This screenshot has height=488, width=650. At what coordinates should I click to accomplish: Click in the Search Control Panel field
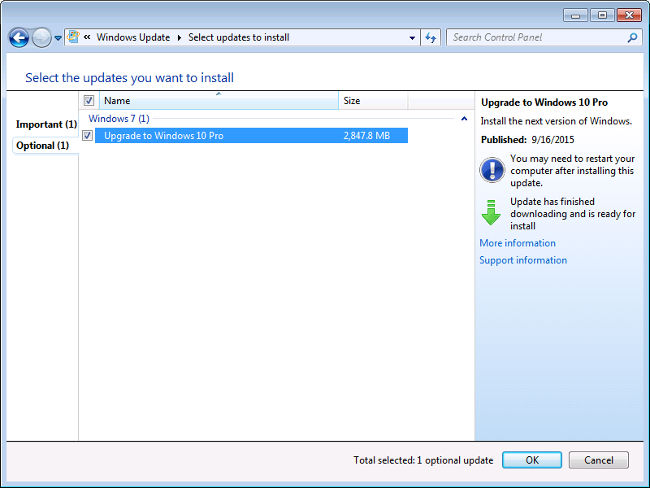(x=535, y=37)
